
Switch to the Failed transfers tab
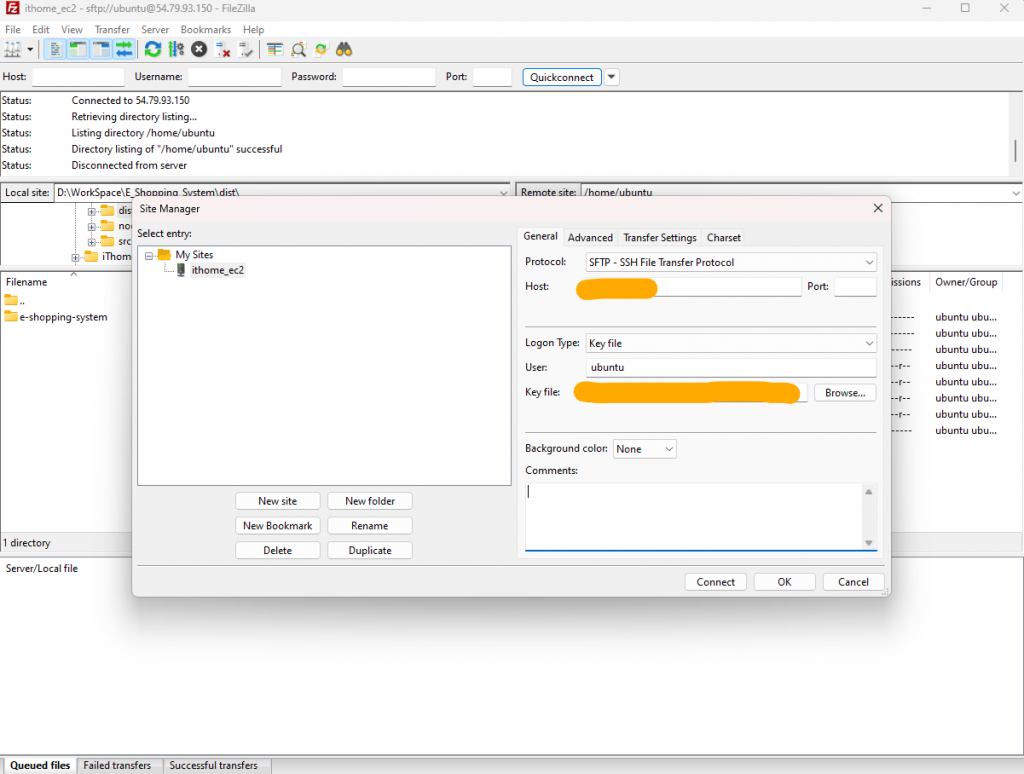click(117, 766)
